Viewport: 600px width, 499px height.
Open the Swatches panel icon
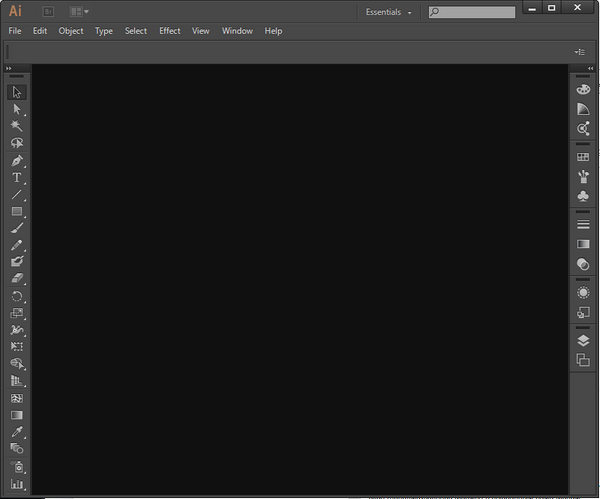[x=583, y=157]
